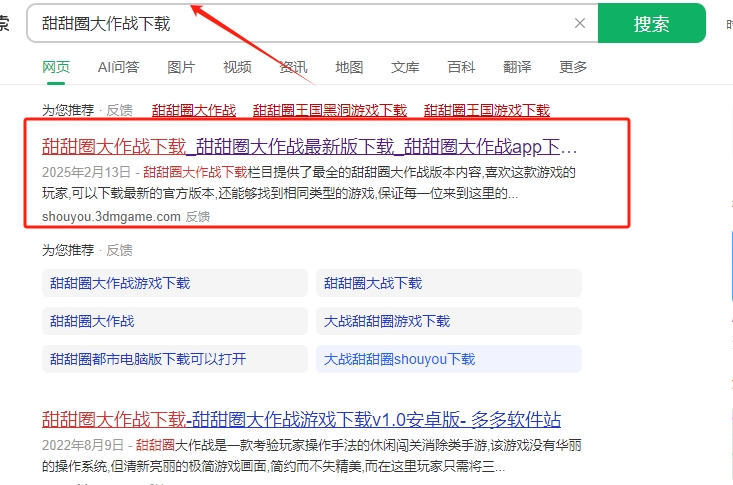The width and height of the screenshot is (733, 485).
Task: Switch to the AI问答 tab
Action: click(x=118, y=67)
